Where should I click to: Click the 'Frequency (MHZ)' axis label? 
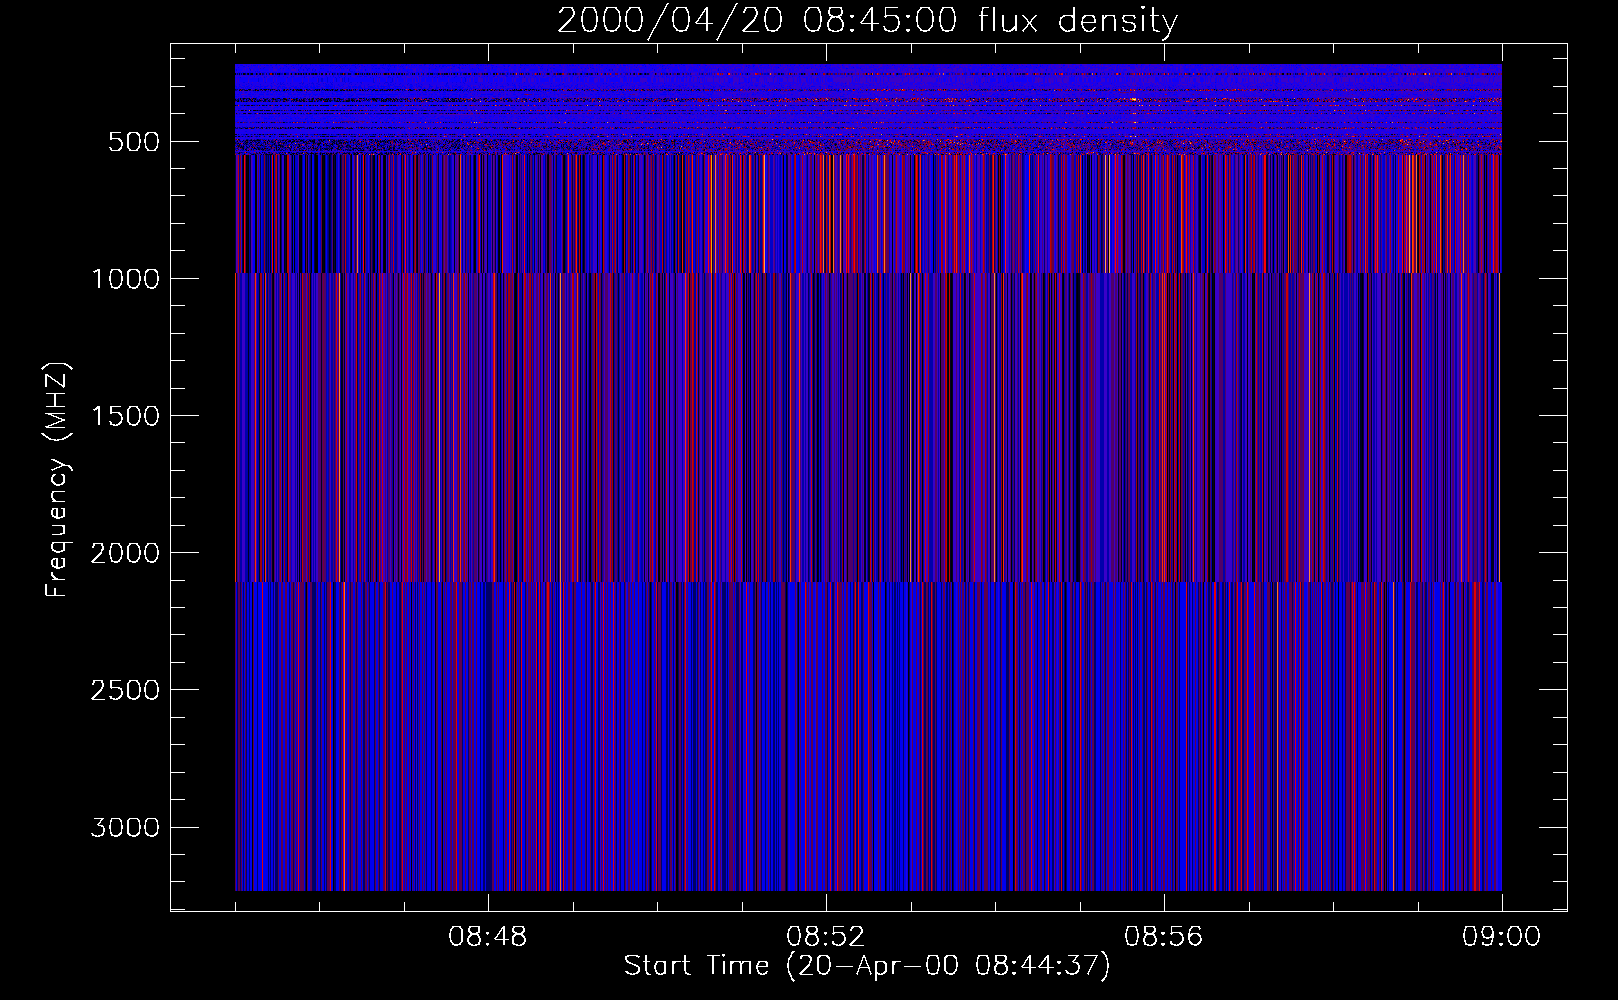(x=56, y=479)
